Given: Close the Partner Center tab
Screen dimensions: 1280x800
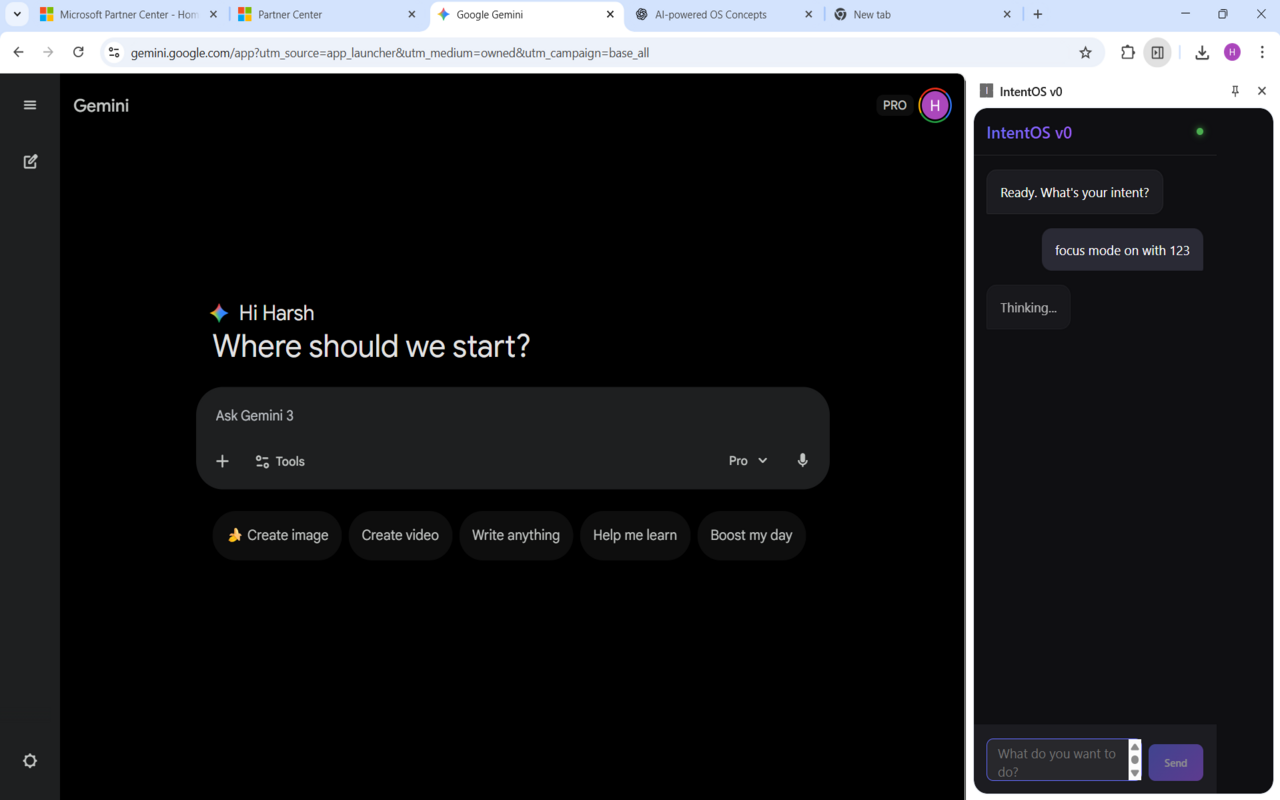Looking at the screenshot, I should [412, 15].
